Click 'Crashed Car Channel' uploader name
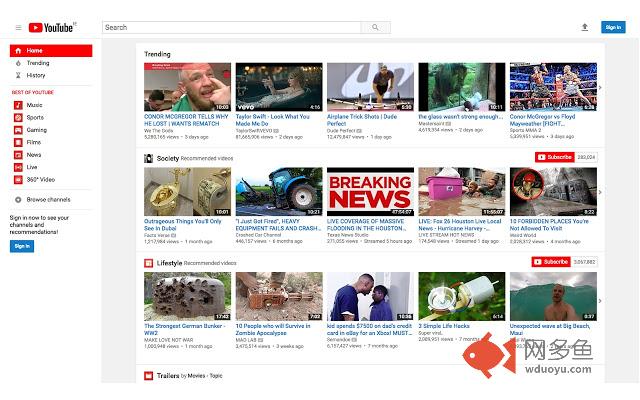This screenshot has height=400, width=640. (258, 235)
